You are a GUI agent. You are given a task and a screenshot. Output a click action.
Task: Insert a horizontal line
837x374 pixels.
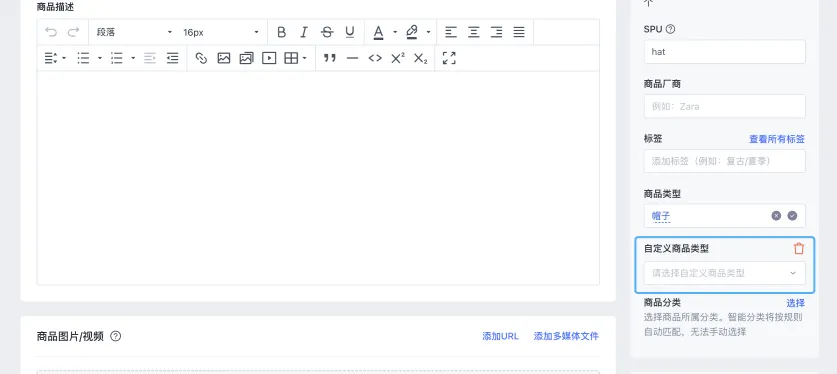(352, 58)
